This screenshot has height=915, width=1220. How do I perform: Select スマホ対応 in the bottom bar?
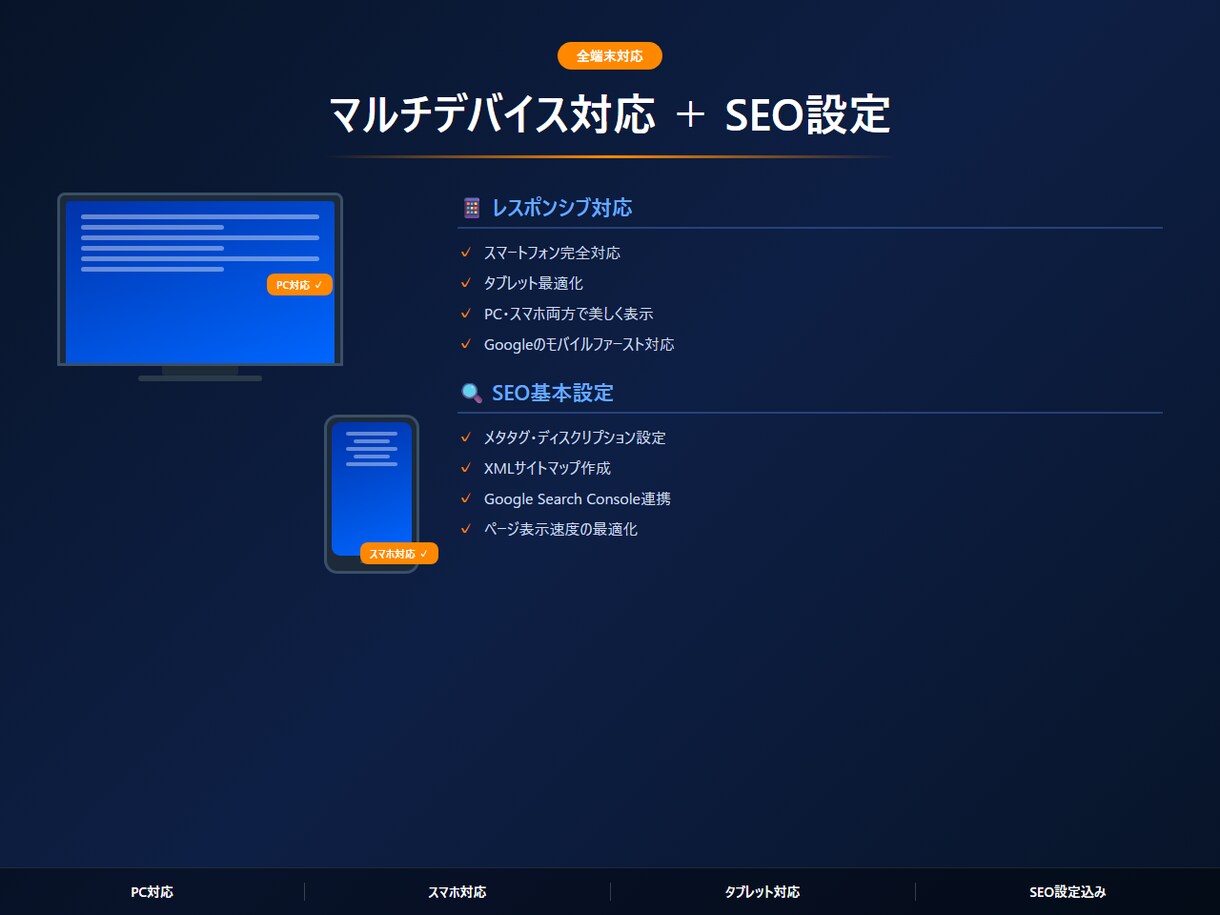click(457, 892)
